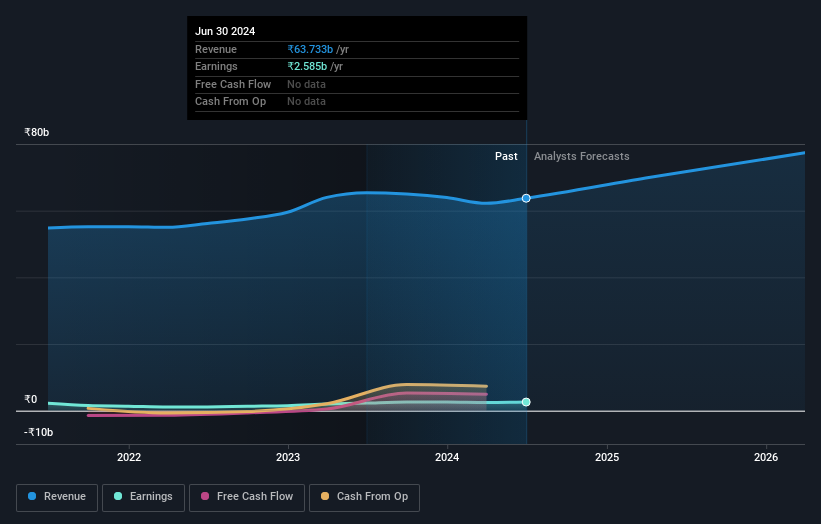Click the ₹2.585b earnings value in the tooltip
This screenshot has width=821, height=524.
tap(307, 66)
